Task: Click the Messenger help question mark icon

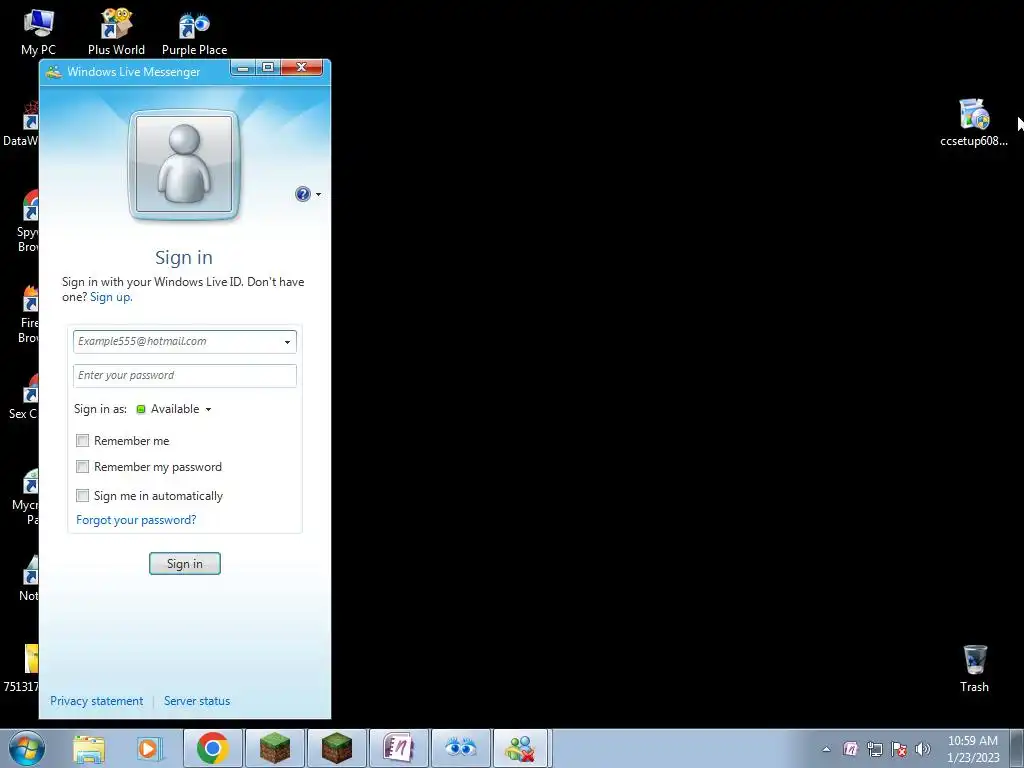Action: (302, 194)
